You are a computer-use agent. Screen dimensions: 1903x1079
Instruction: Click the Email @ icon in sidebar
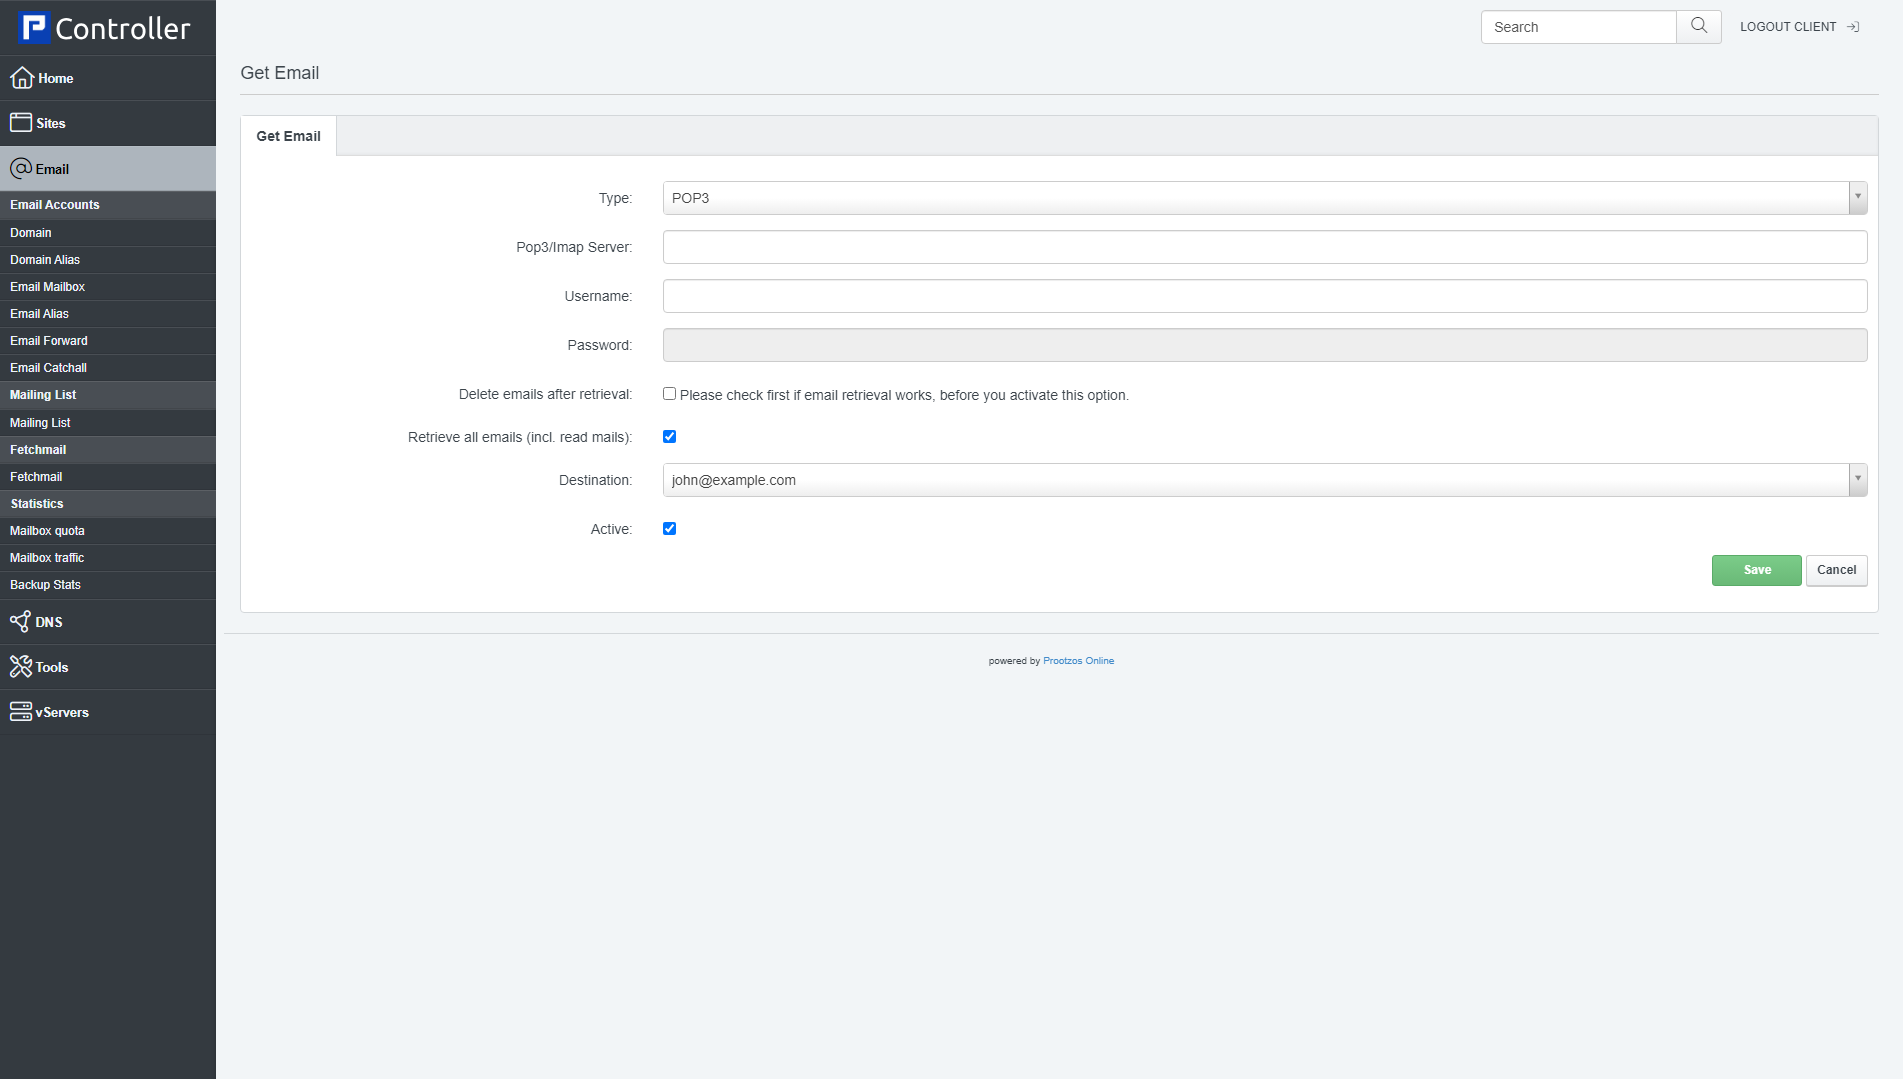point(21,168)
